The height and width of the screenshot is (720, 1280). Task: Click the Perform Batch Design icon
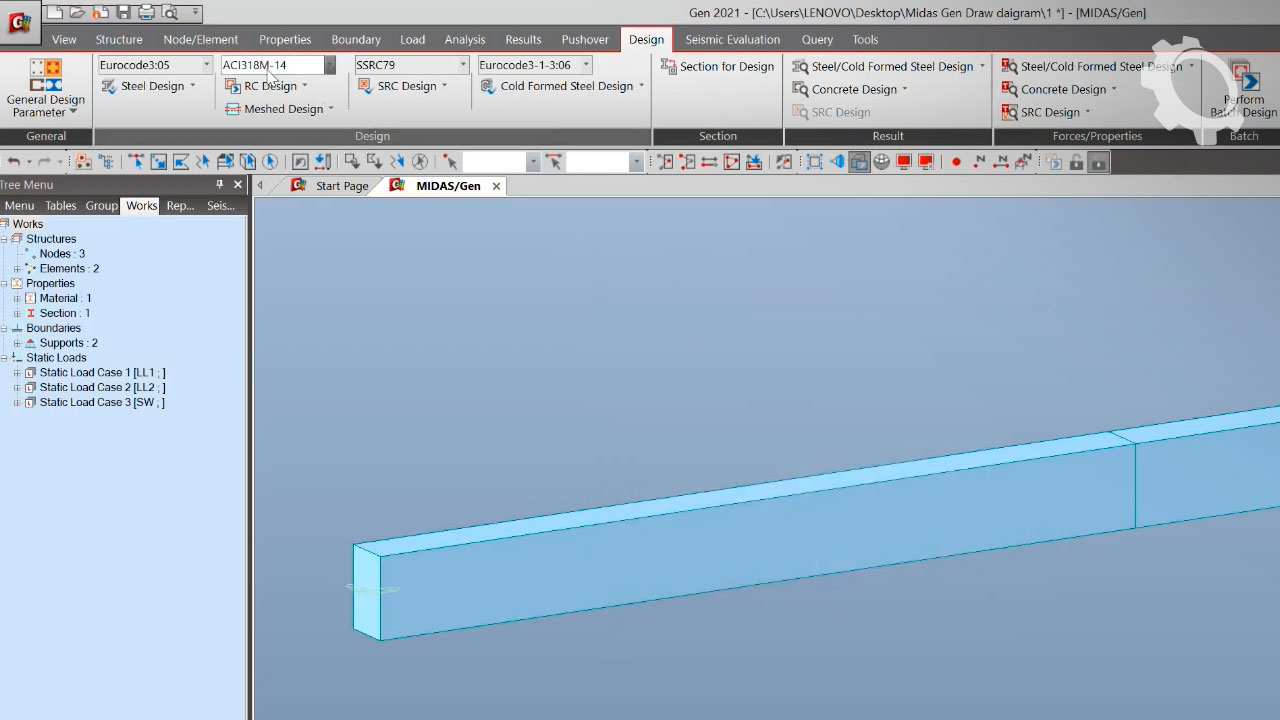coord(1244,77)
